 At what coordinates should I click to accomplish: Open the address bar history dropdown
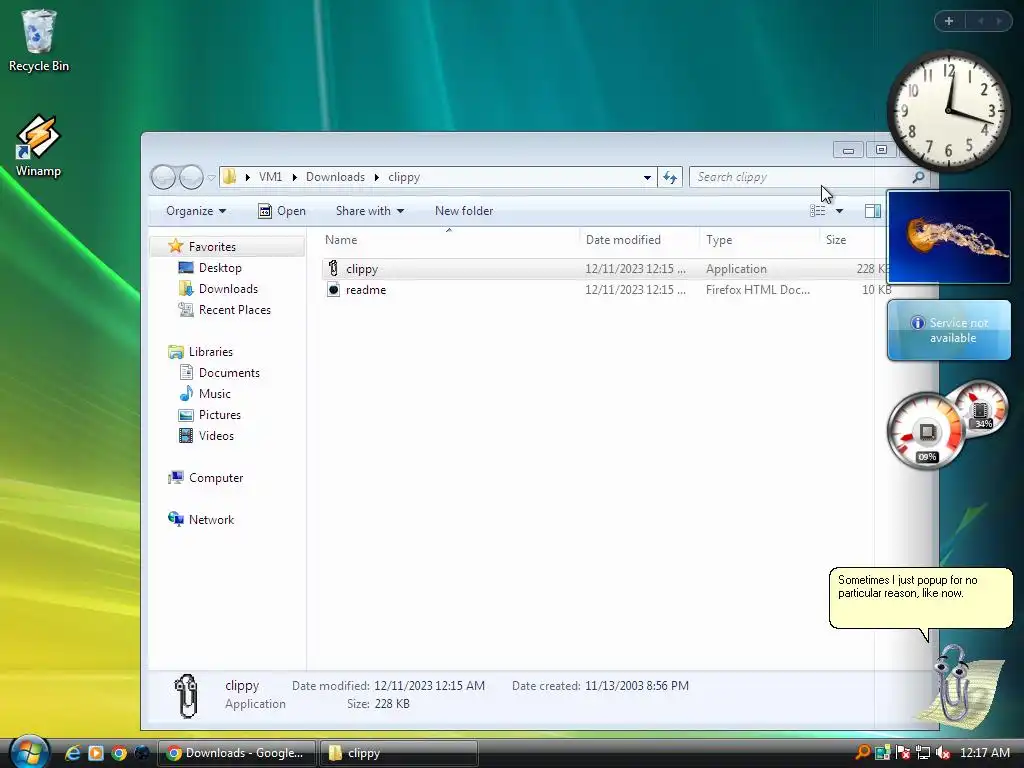coord(647,177)
